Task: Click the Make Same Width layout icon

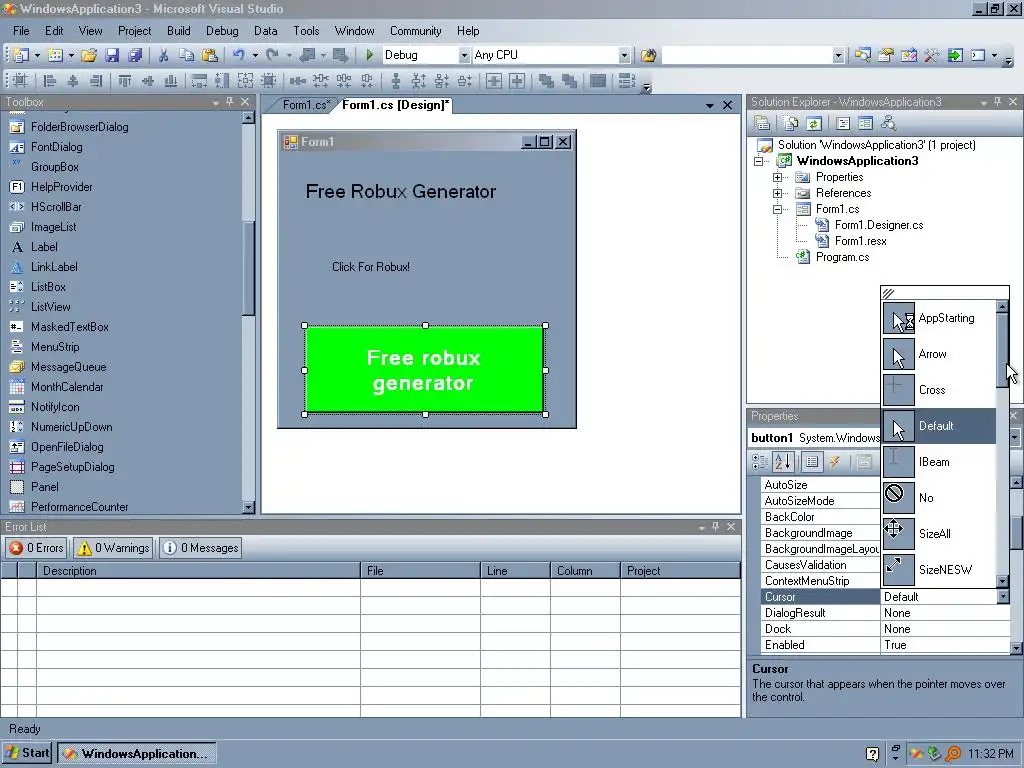Action: click(199, 81)
